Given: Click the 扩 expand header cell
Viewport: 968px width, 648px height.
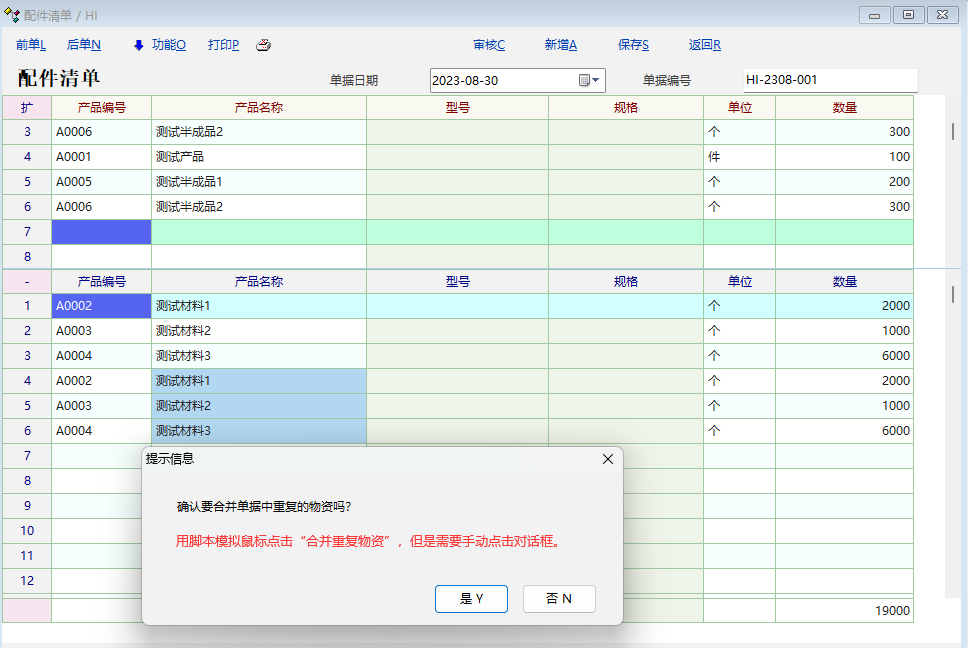Looking at the screenshot, I should pyautogui.click(x=27, y=108).
